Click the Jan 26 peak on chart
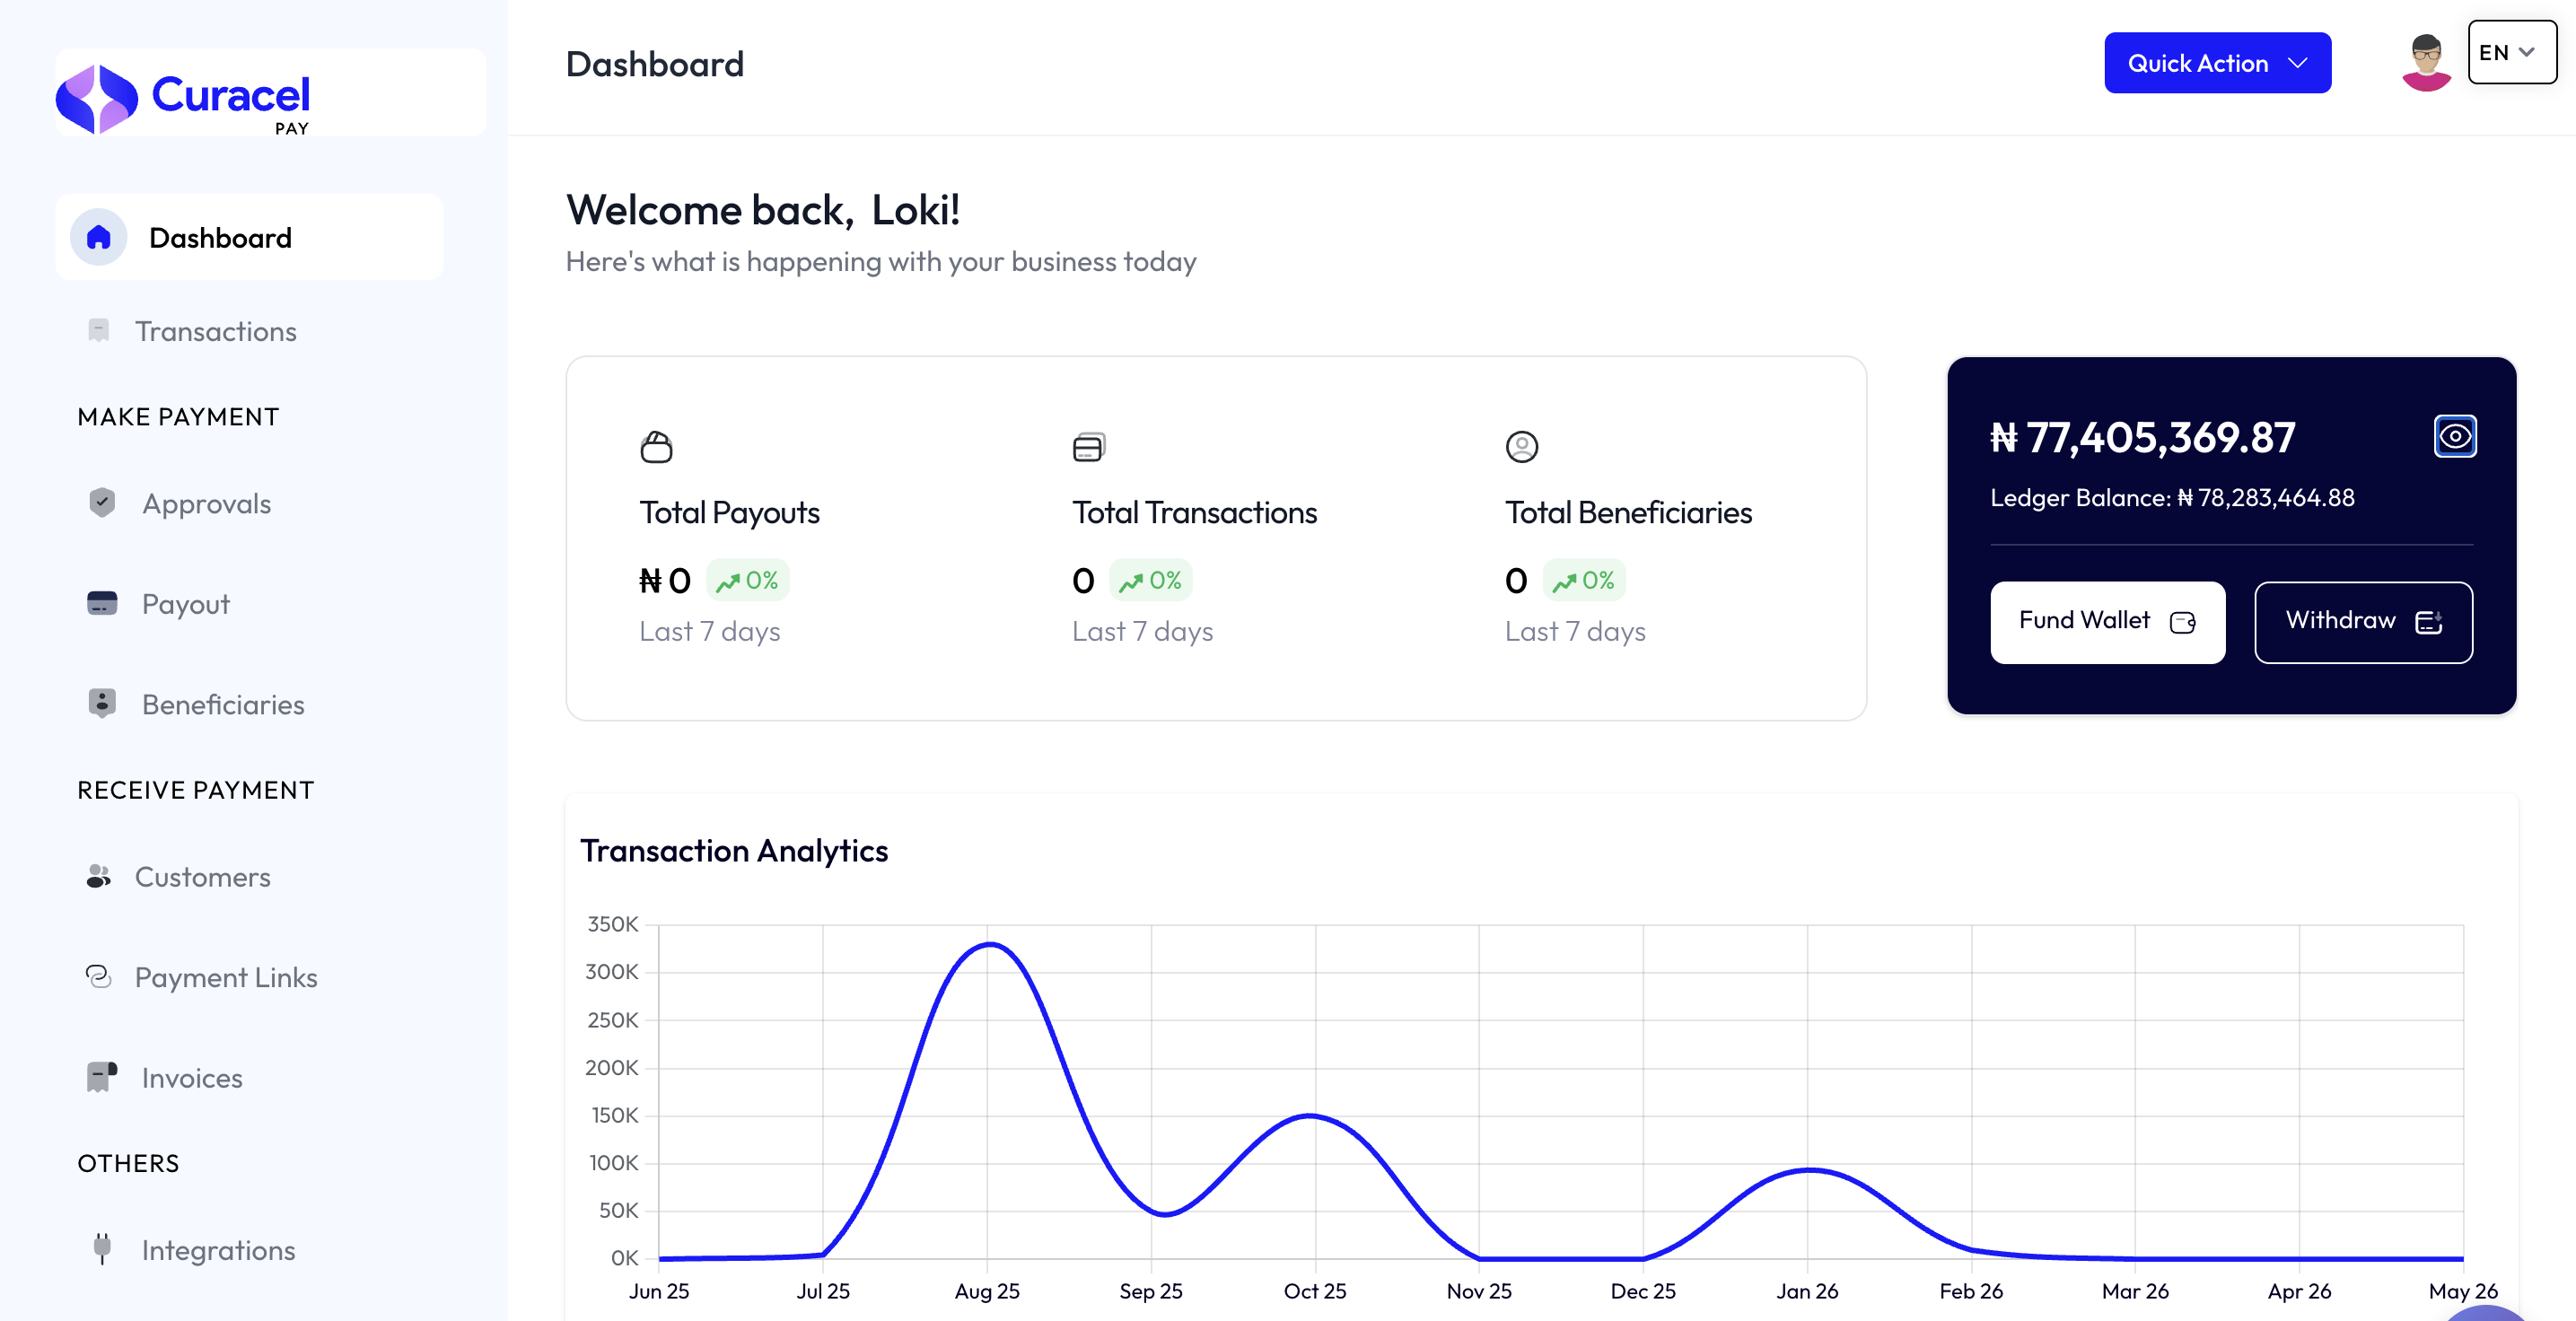The height and width of the screenshot is (1321, 2576). [1808, 1169]
